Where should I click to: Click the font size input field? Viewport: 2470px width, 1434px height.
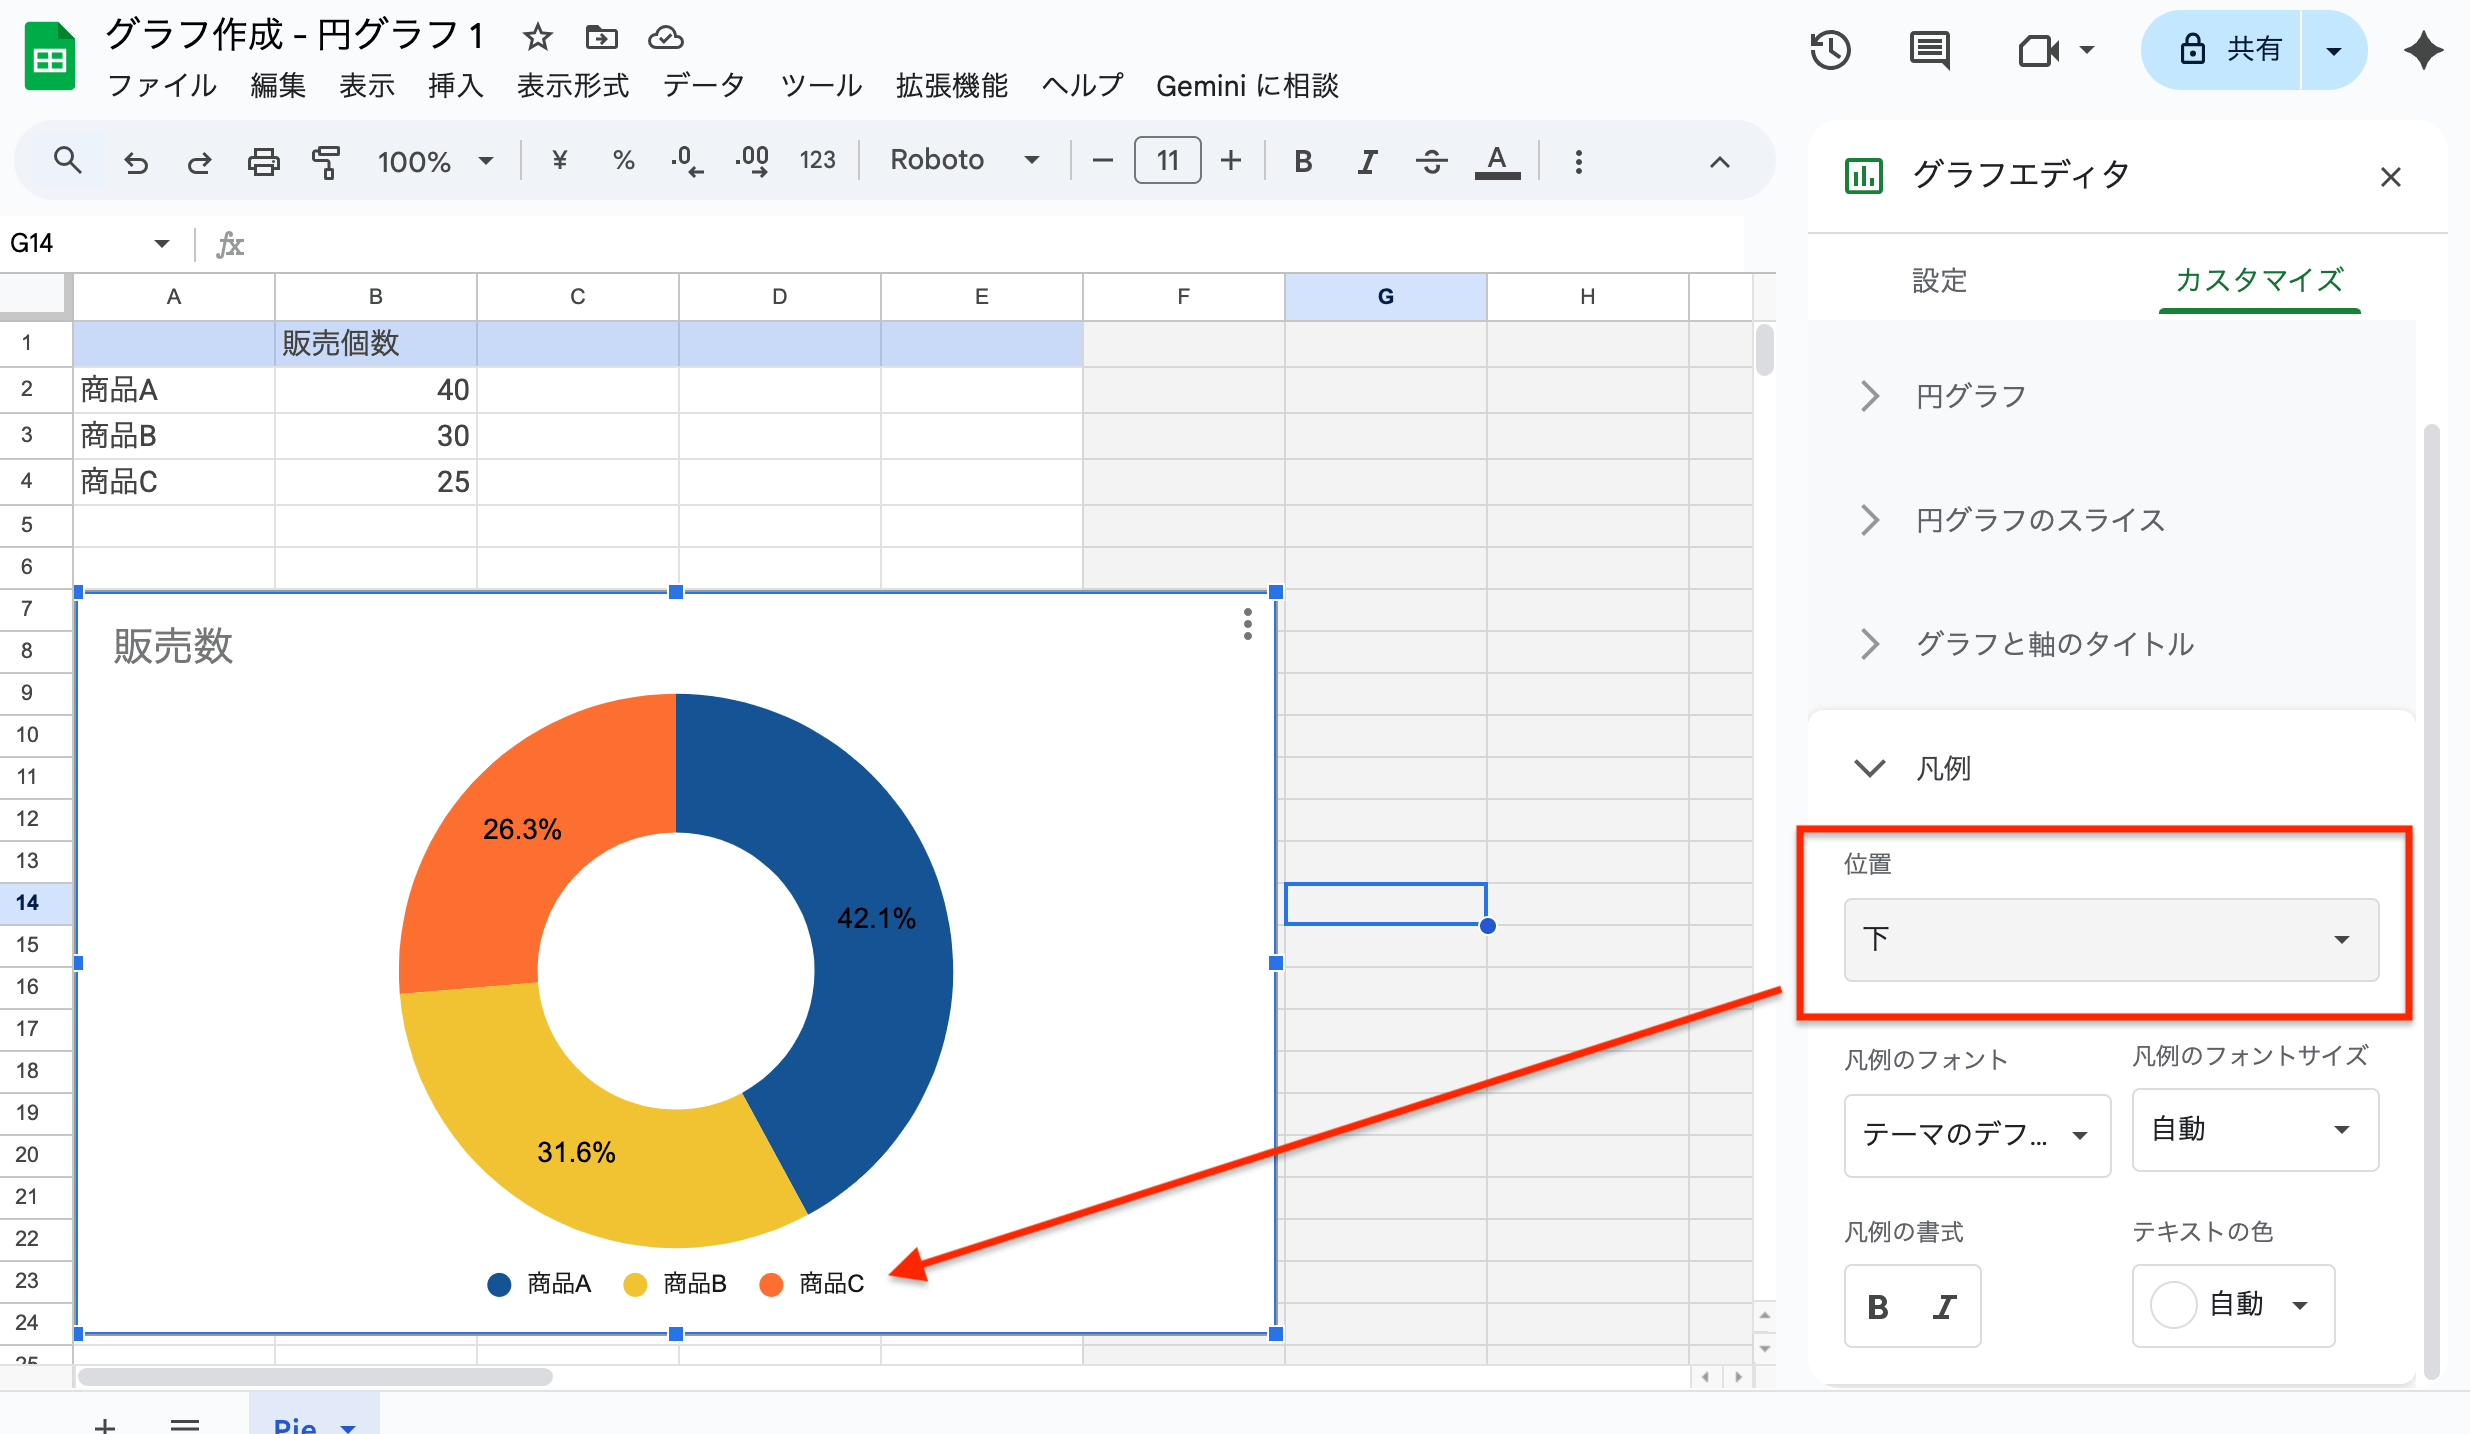coord(1167,161)
